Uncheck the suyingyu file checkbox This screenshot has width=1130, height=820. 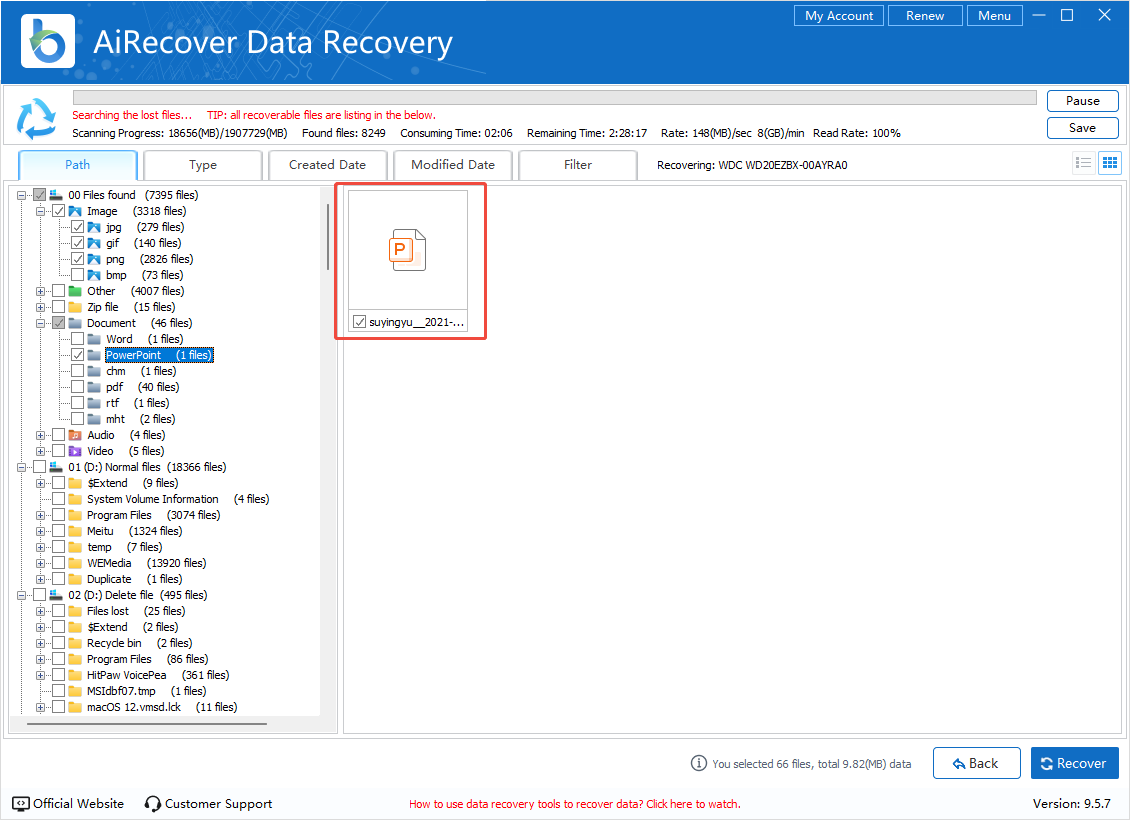360,322
